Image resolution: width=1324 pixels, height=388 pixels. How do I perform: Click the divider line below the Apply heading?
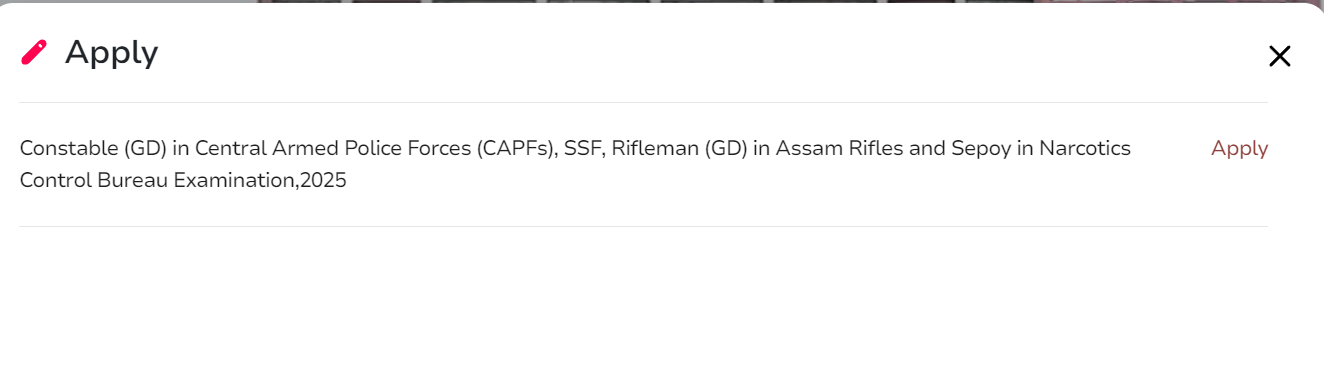point(643,102)
